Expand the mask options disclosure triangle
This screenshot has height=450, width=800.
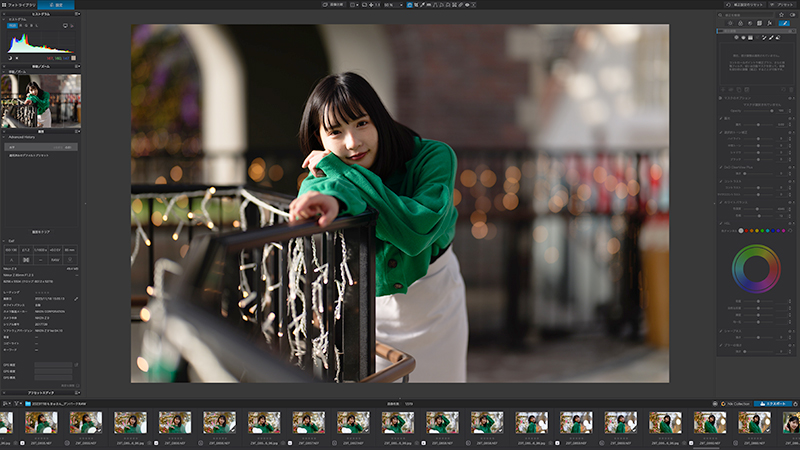tap(720, 97)
